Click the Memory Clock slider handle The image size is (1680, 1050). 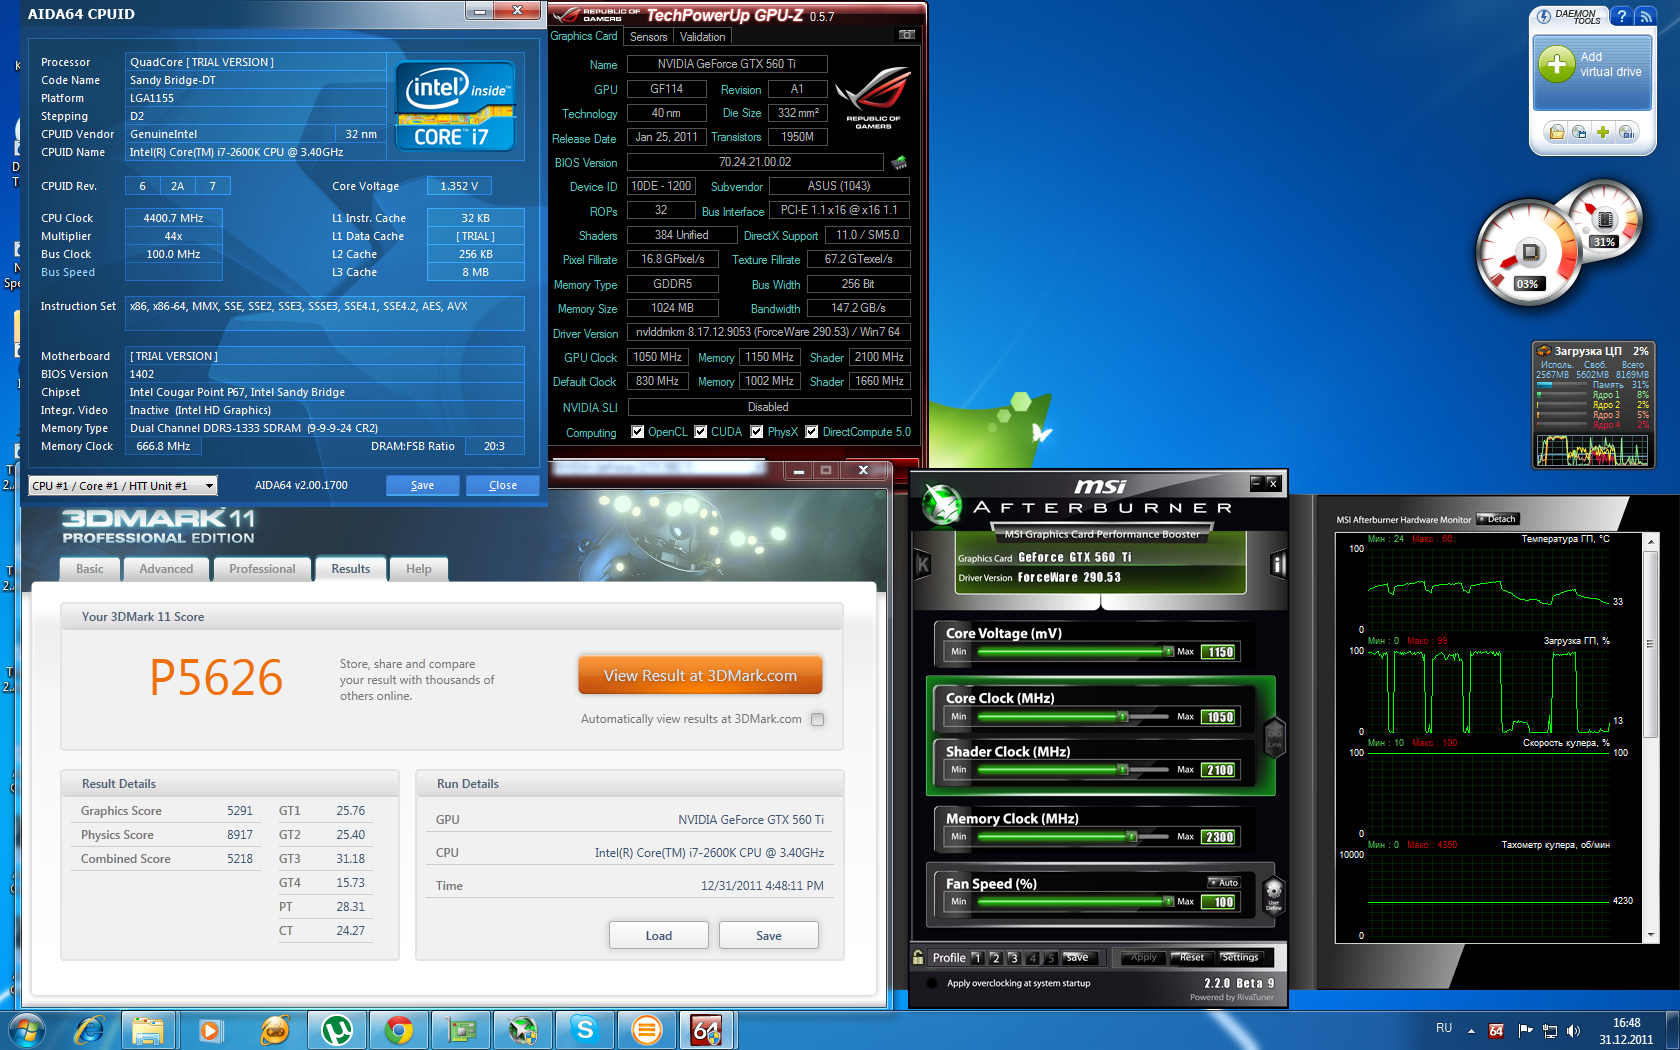[1131, 836]
